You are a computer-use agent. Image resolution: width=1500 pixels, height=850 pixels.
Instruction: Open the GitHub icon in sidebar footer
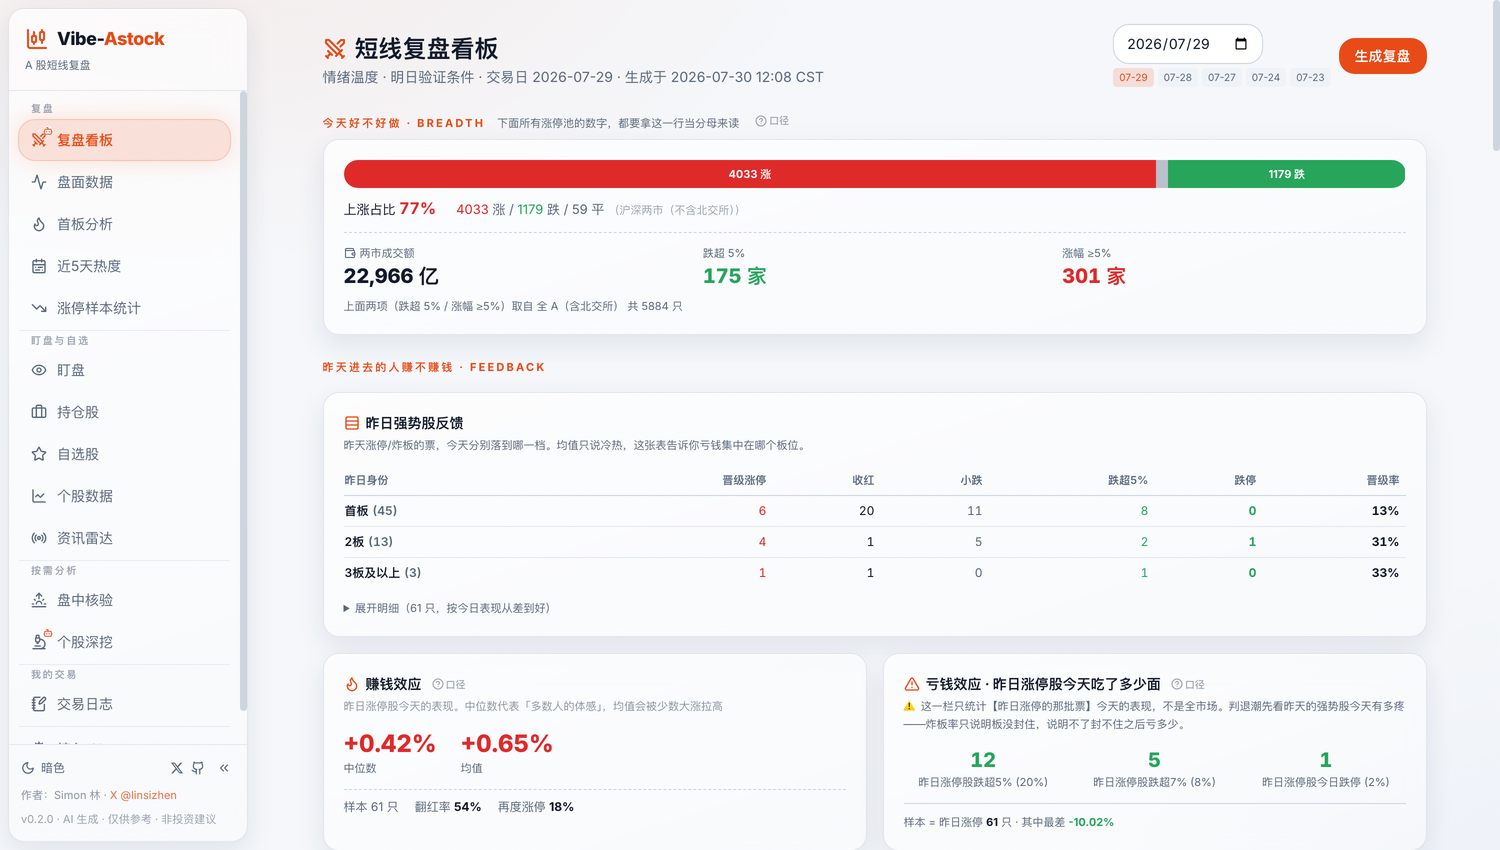[x=198, y=768]
